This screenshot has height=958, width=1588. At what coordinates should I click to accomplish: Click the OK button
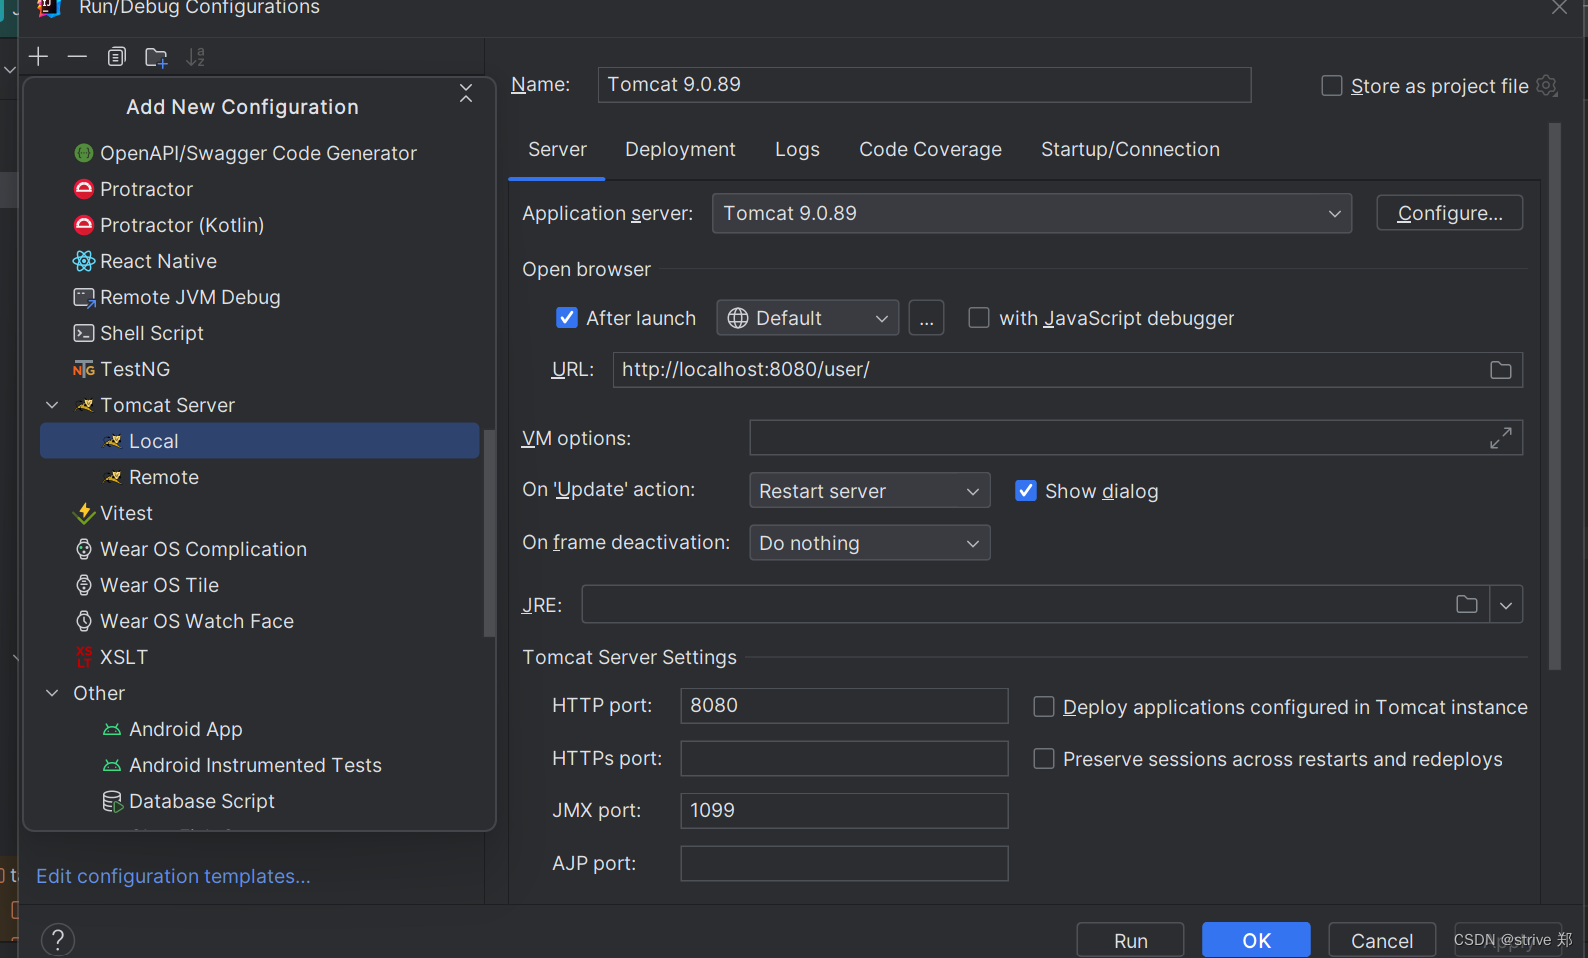[x=1256, y=940]
